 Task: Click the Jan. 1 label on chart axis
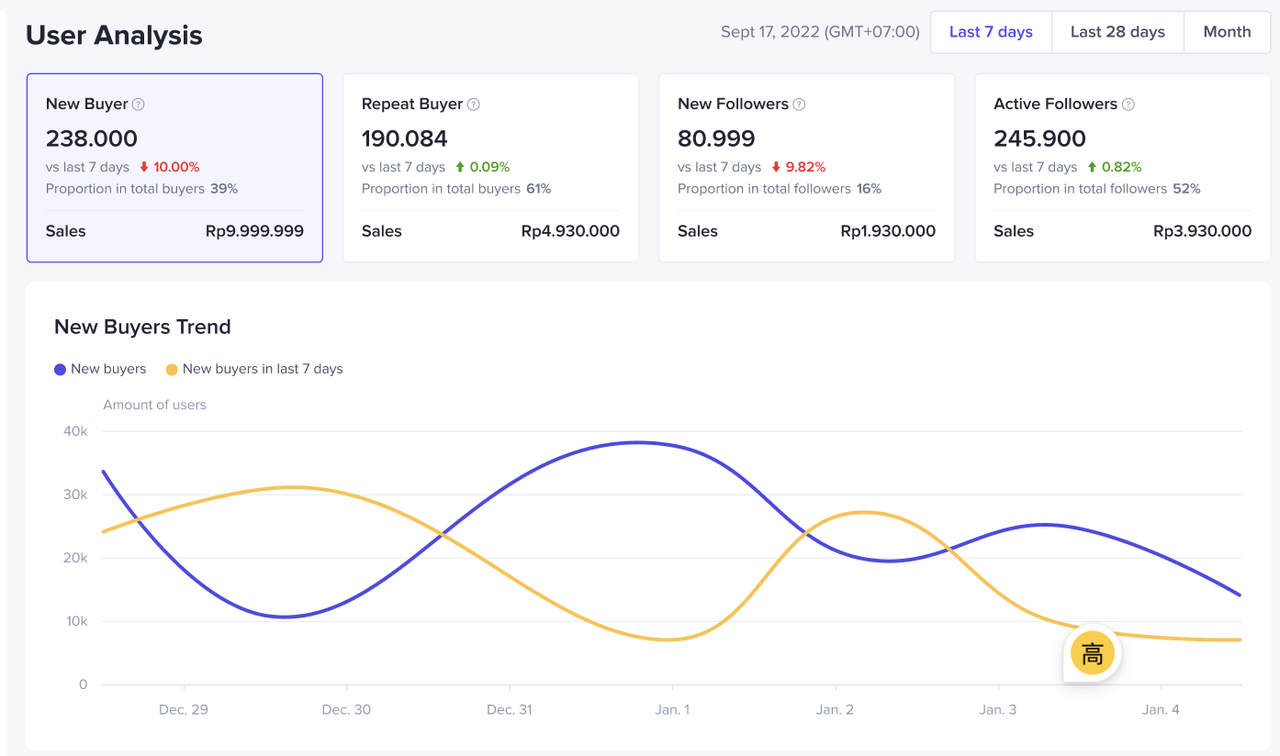coord(672,710)
